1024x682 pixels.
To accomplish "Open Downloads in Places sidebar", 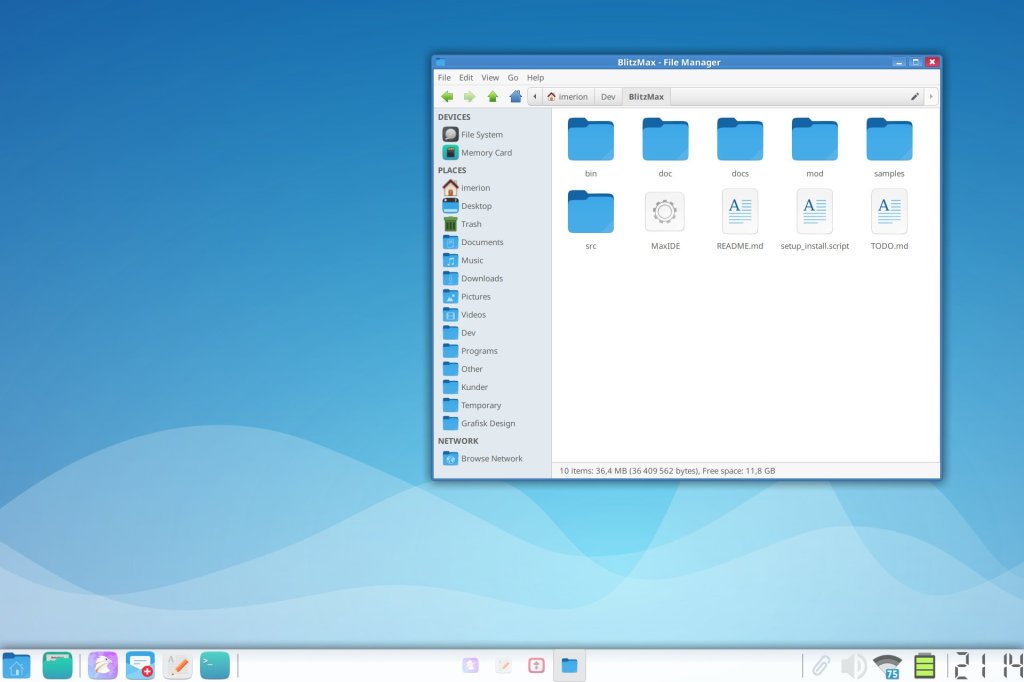I will pyautogui.click(x=481, y=278).
